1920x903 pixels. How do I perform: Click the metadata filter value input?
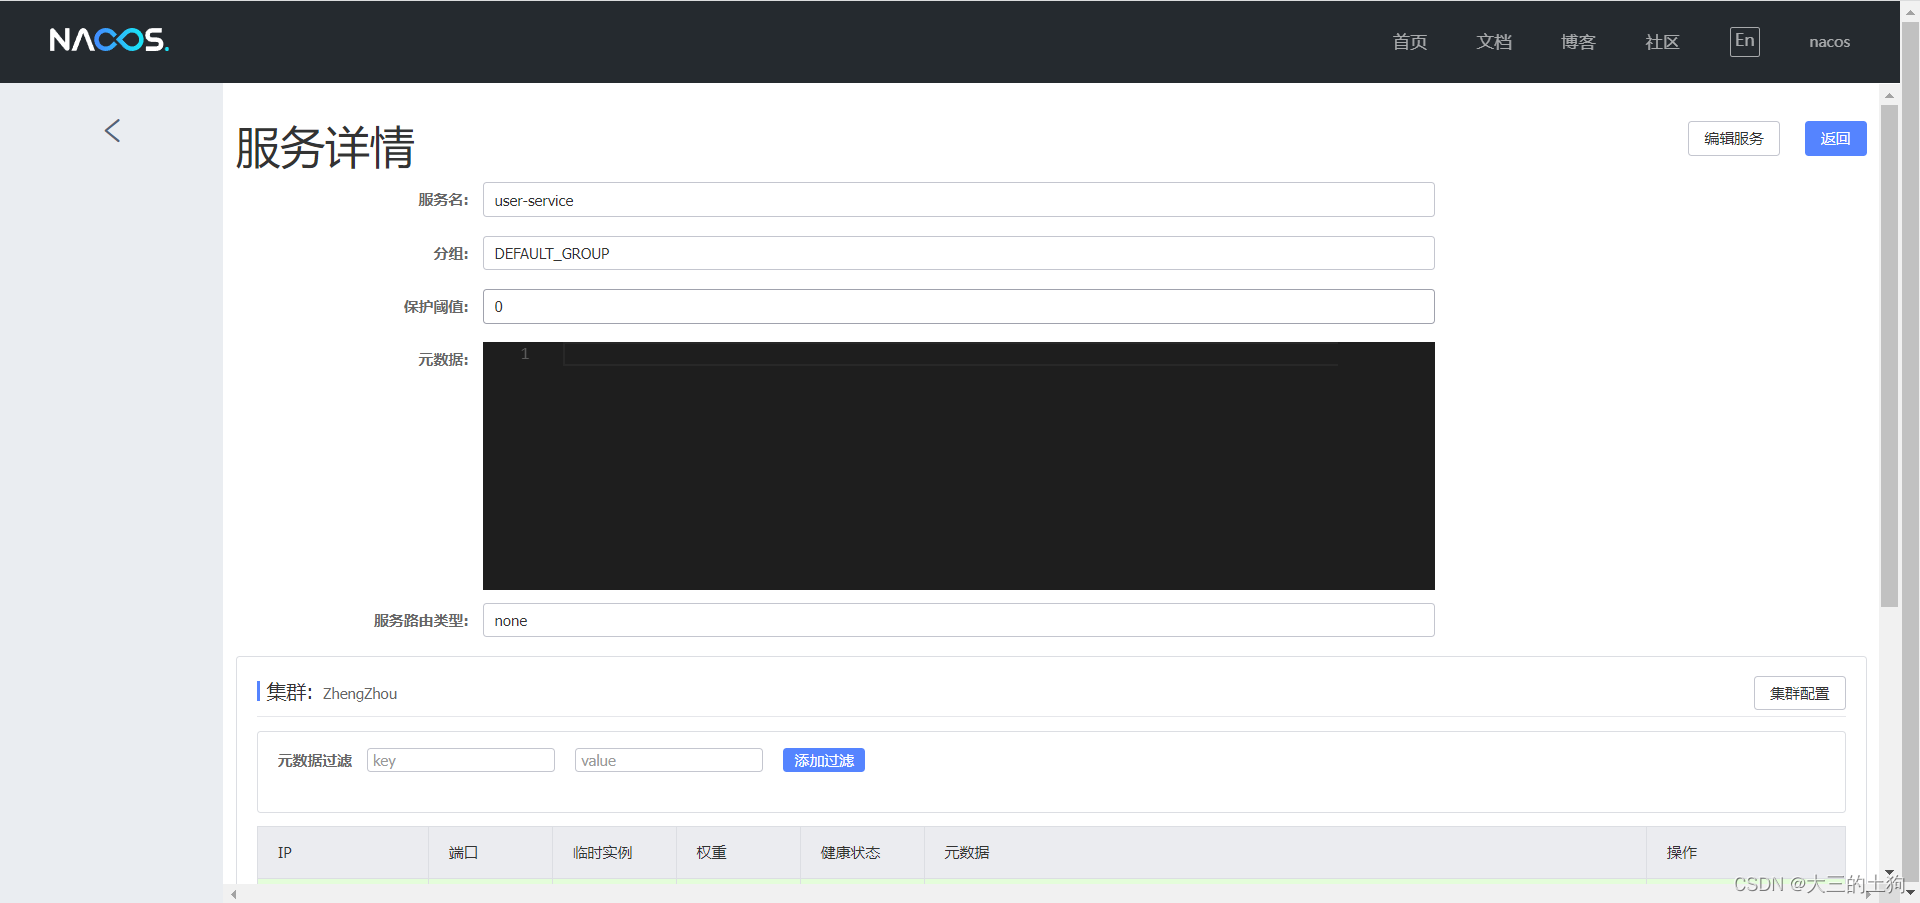(x=668, y=760)
